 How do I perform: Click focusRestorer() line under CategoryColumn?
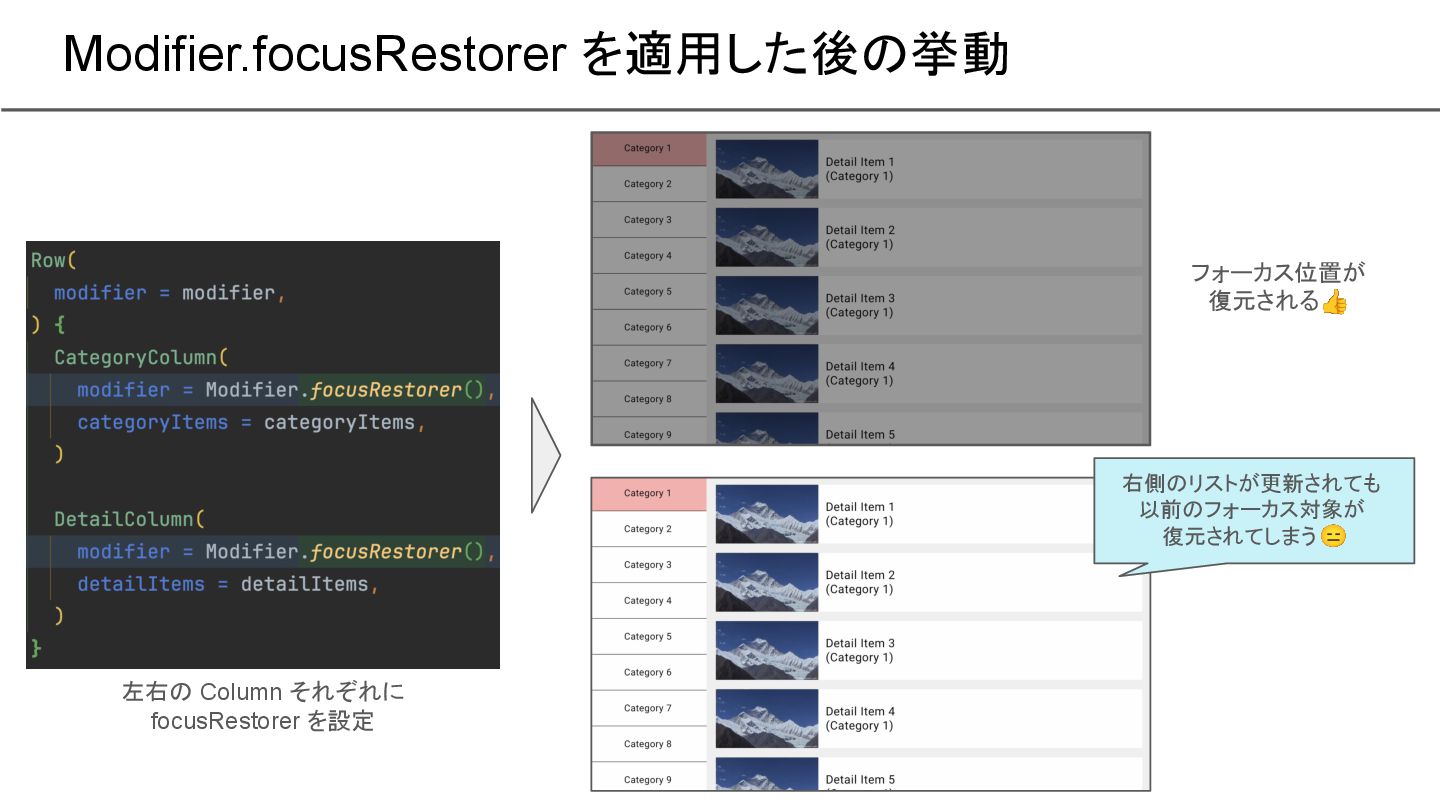coord(287,389)
